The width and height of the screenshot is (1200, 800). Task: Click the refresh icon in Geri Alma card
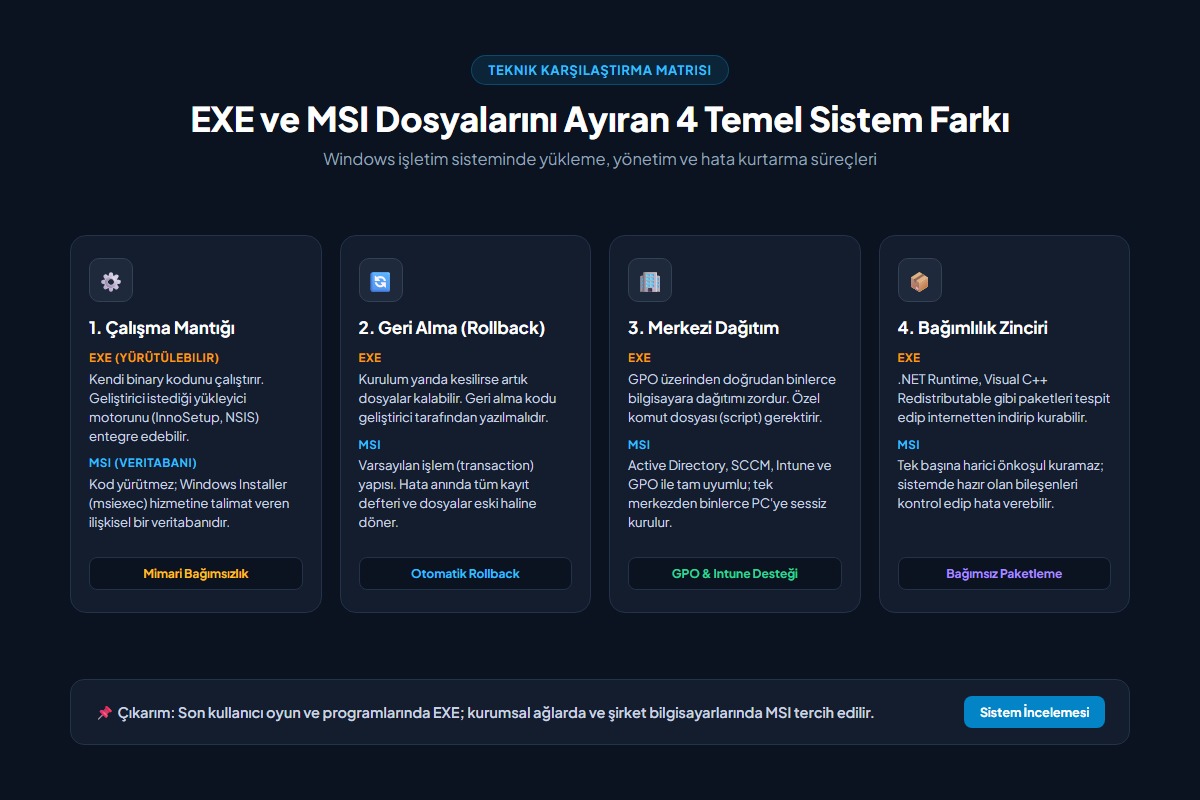381,281
